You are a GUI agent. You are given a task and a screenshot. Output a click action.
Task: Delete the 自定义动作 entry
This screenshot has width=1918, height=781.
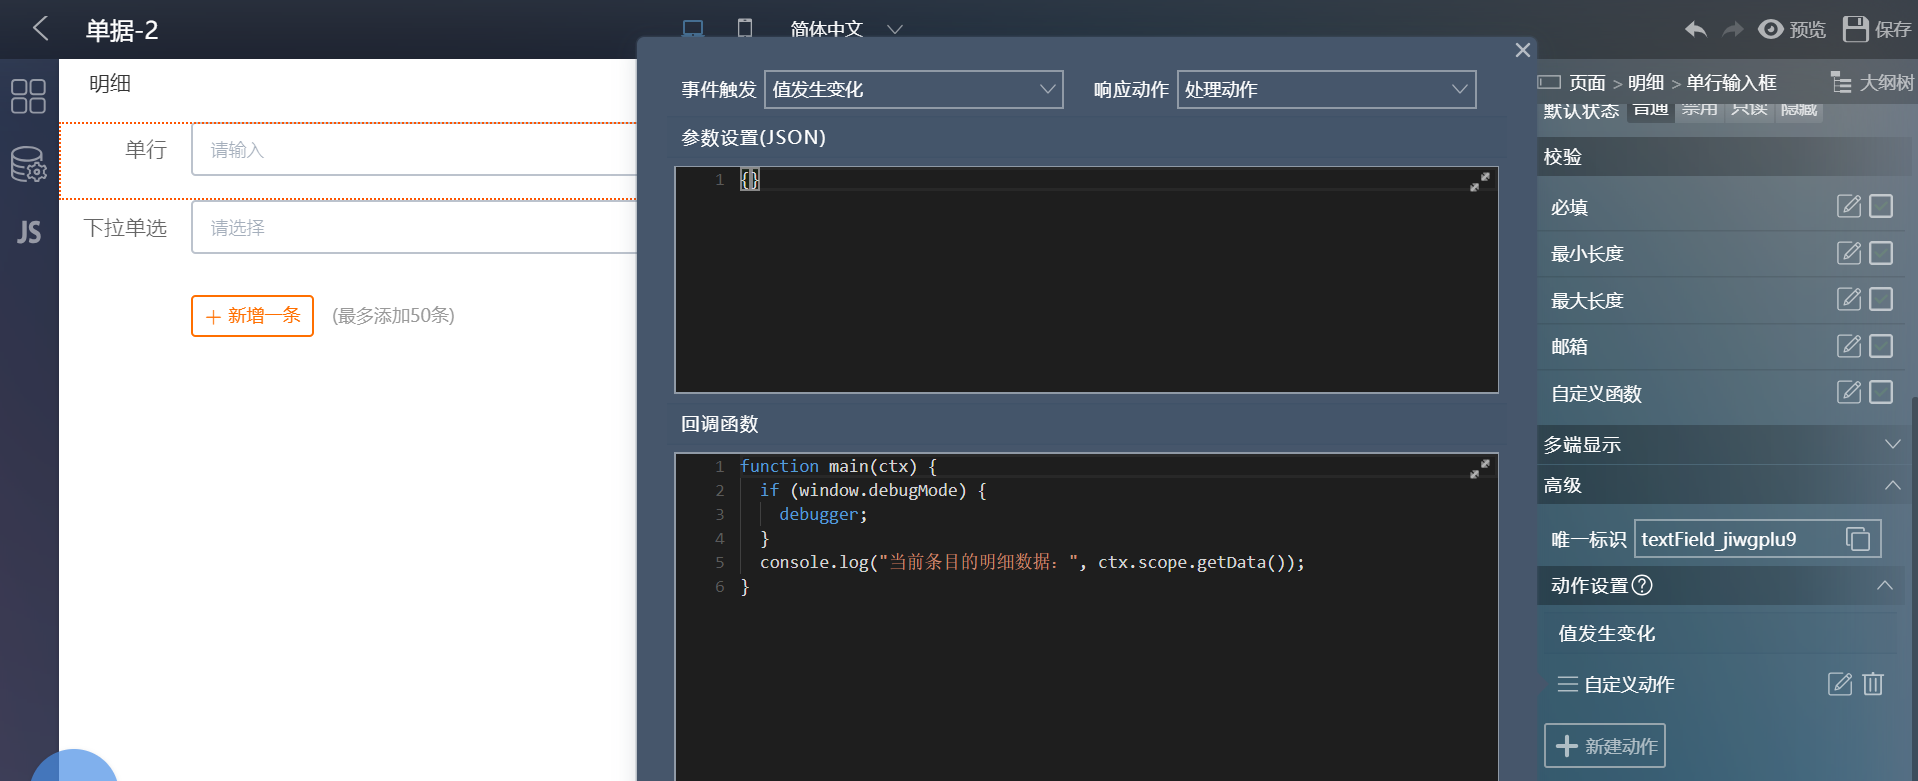(1873, 684)
